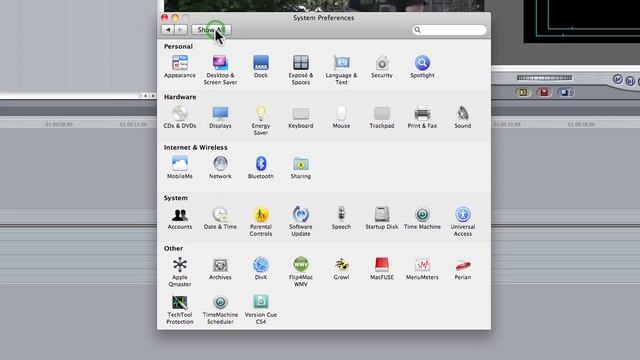Open the DivX preference pane
The height and width of the screenshot is (360, 640).
tap(260, 269)
